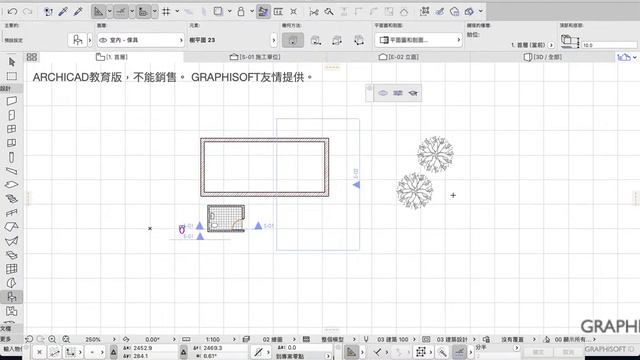Click the Suspend Groups lock icon
The width and height of the screenshot is (640, 360).
click(x=241, y=11)
